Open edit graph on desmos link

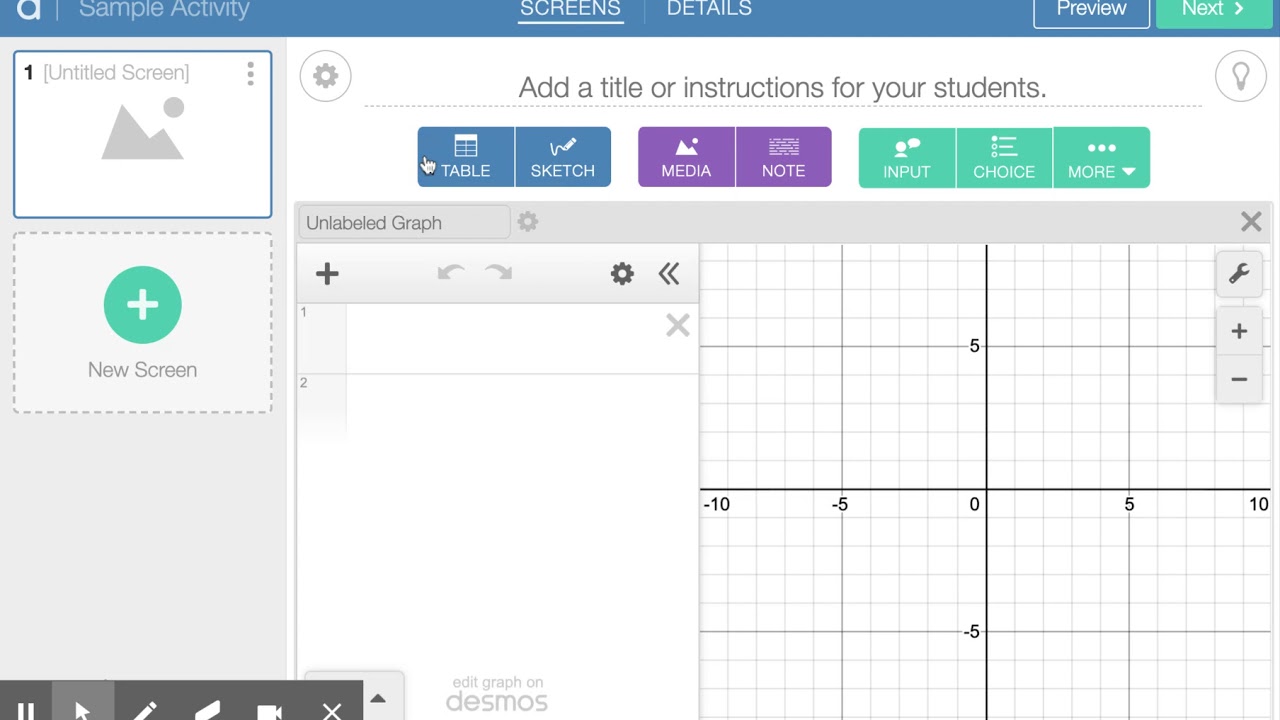[x=497, y=694]
